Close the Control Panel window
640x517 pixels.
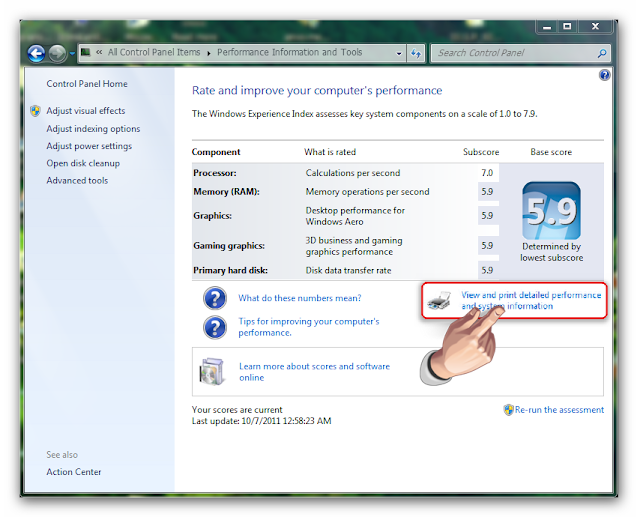(595, 27)
